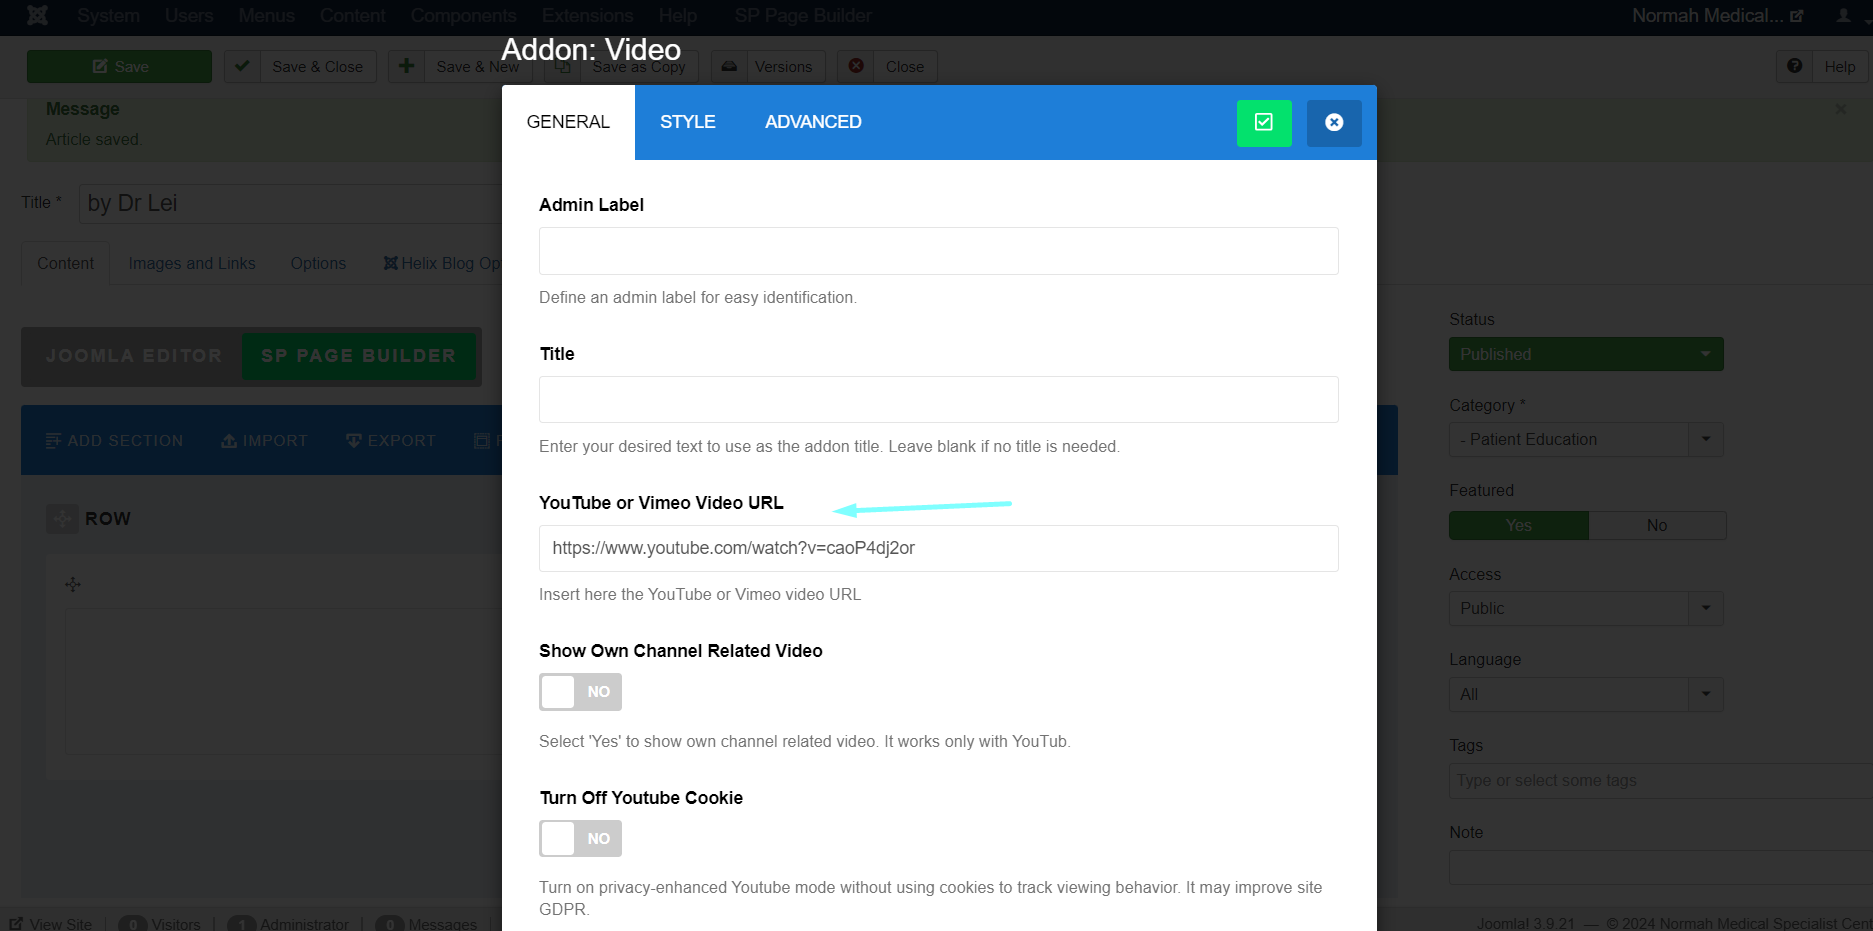This screenshot has width=1873, height=931.
Task: Click the Content article tab
Action: (66, 264)
